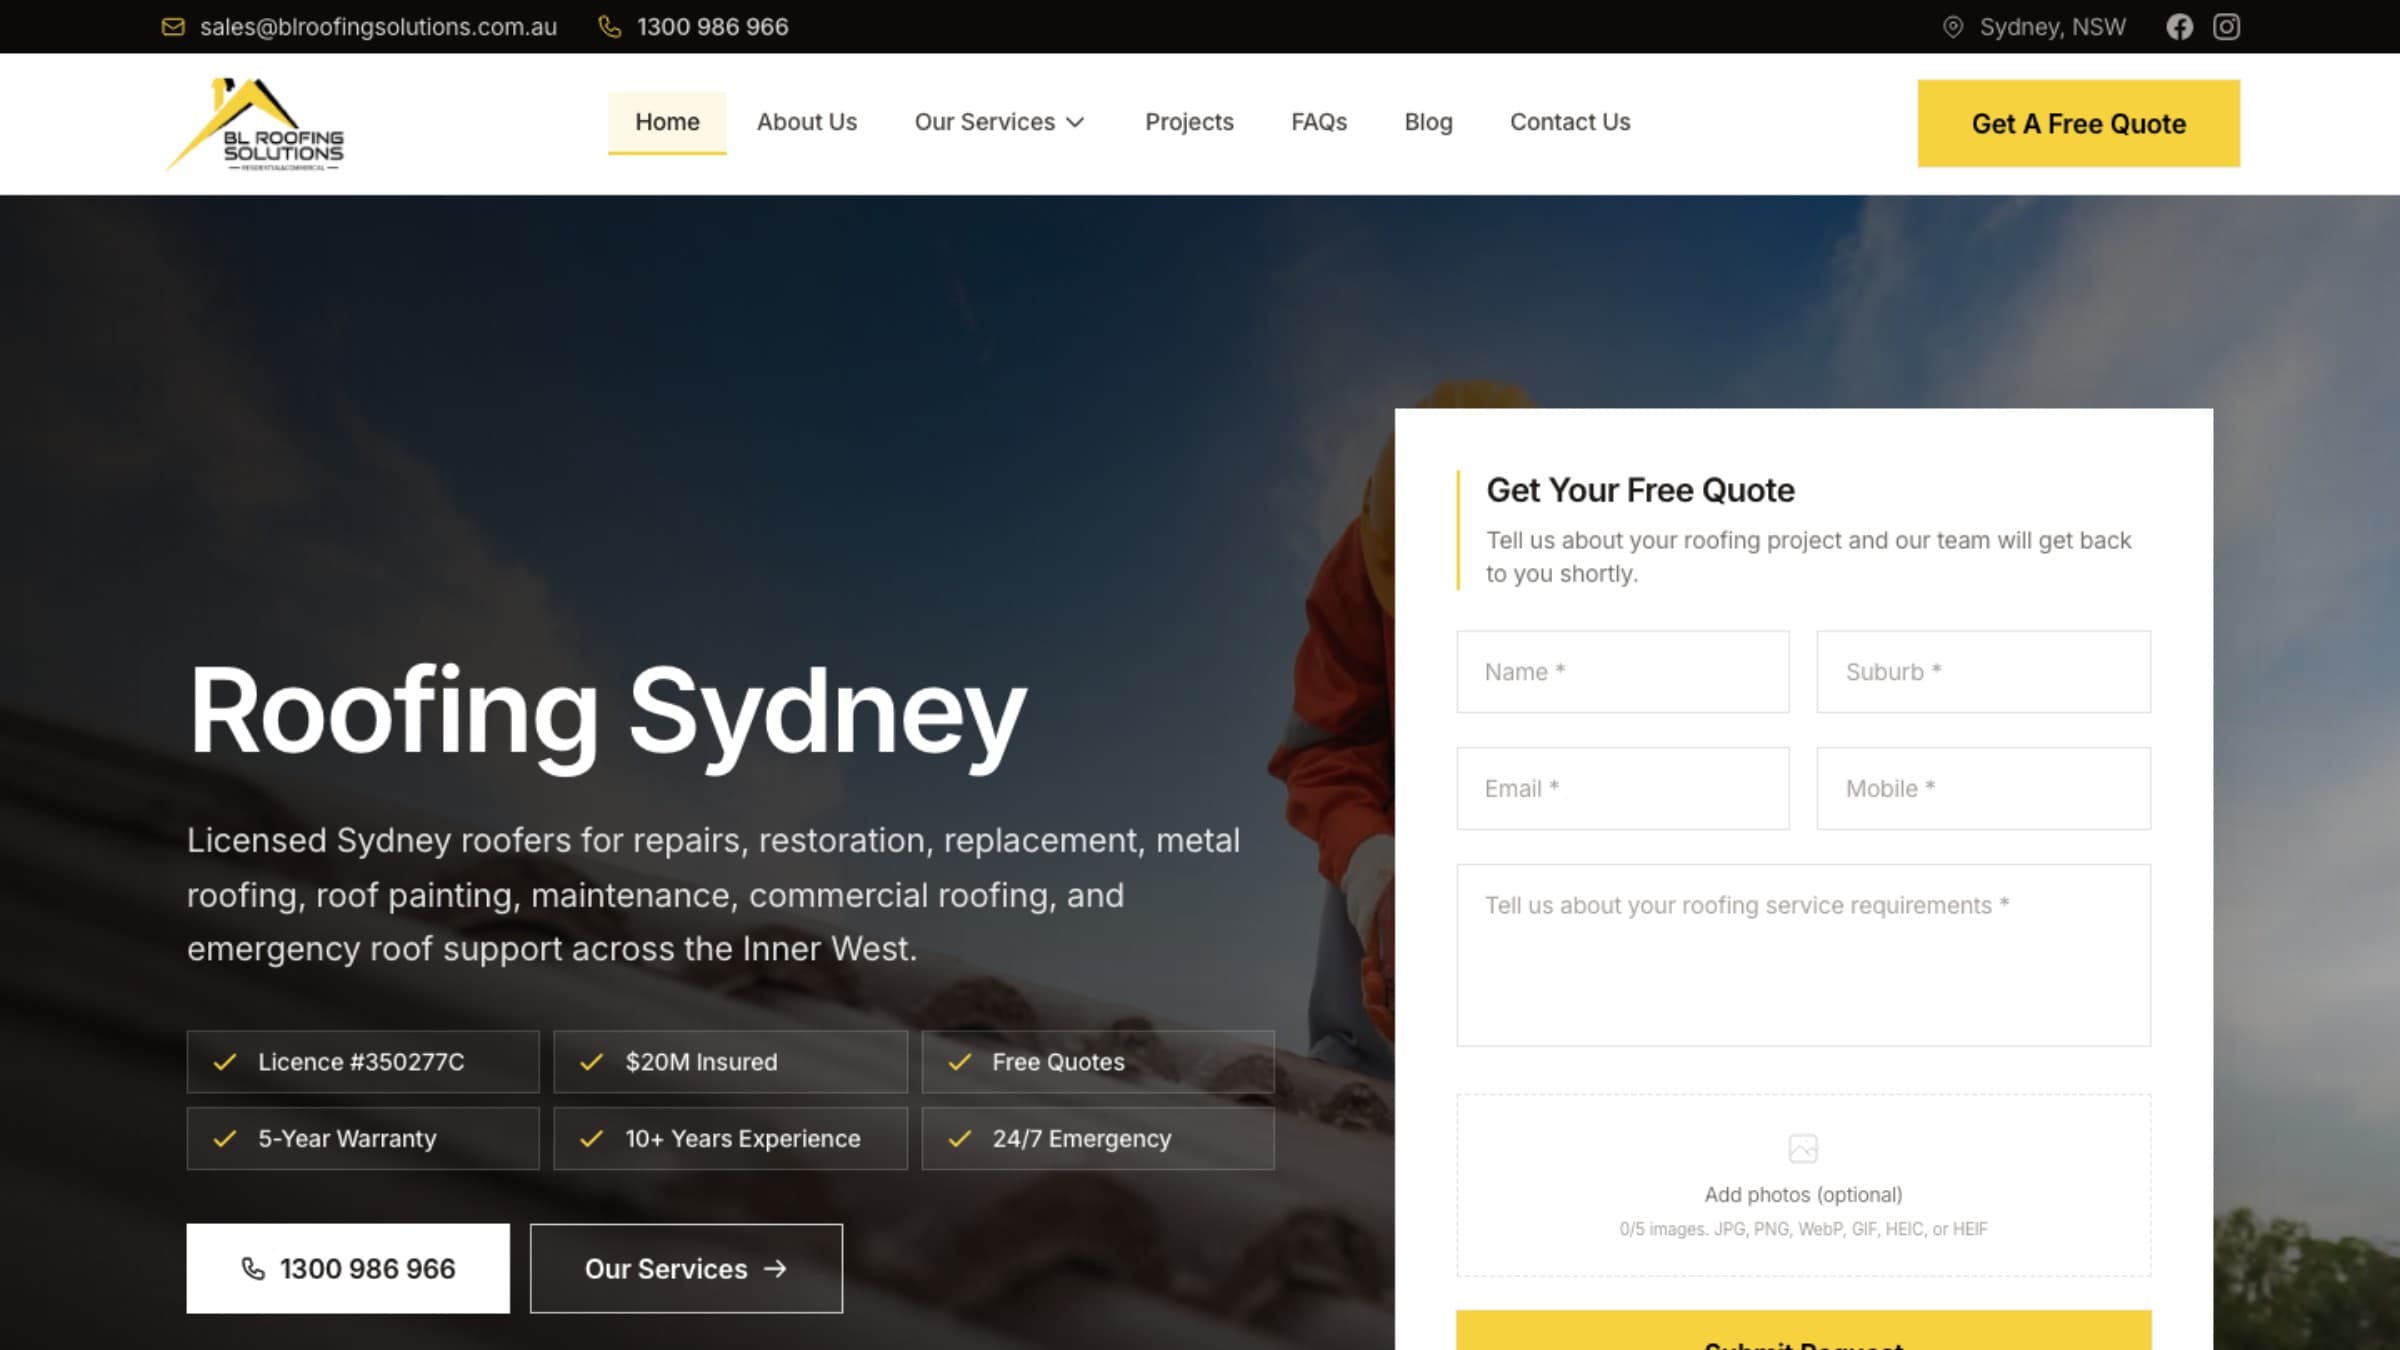The image size is (2400, 1350).
Task: Click the envelope icon beside email address
Action: [x=173, y=27]
